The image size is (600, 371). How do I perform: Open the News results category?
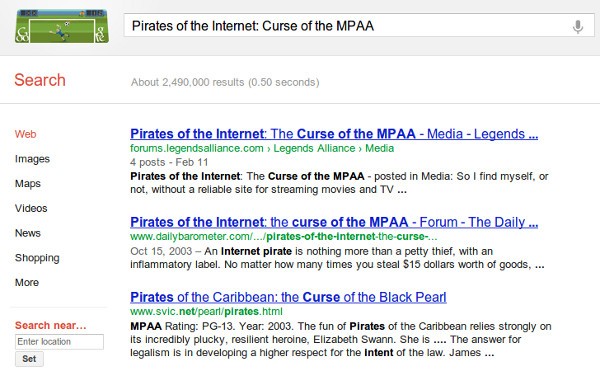coord(28,233)
